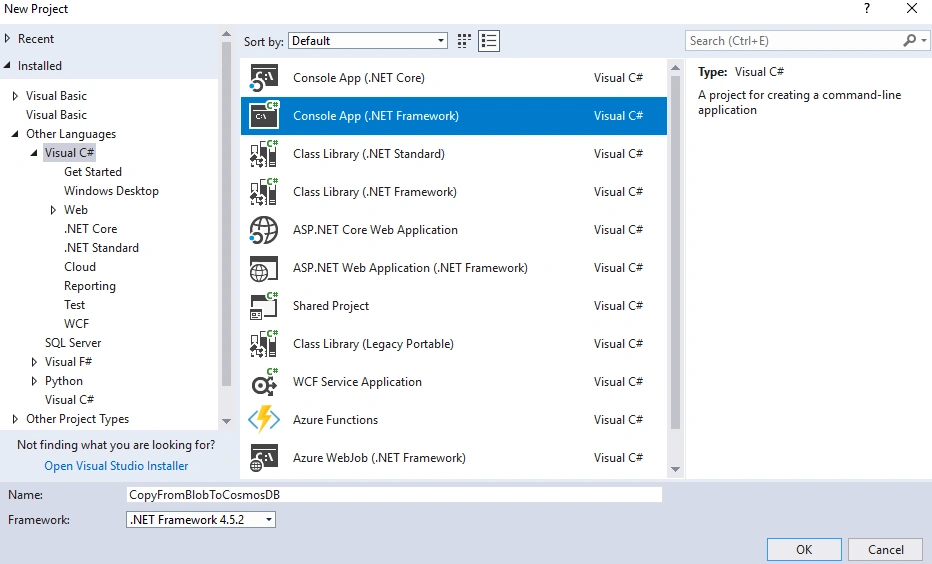This screenshot has width=932, height=564.
Task: Click the Azure WebJob (.NET Framework) icon
Action: click(x=263, y=458)
